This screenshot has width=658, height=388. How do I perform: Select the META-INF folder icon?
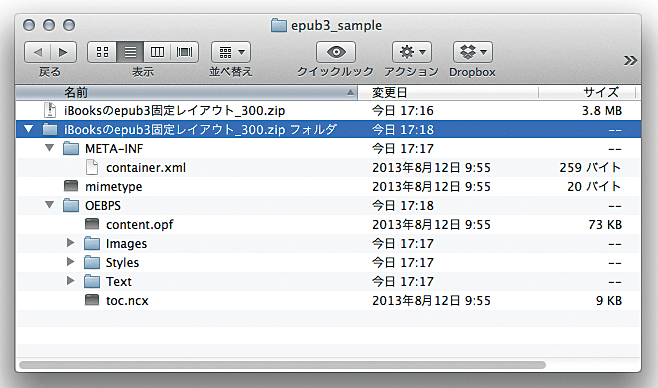click(71, 148)
